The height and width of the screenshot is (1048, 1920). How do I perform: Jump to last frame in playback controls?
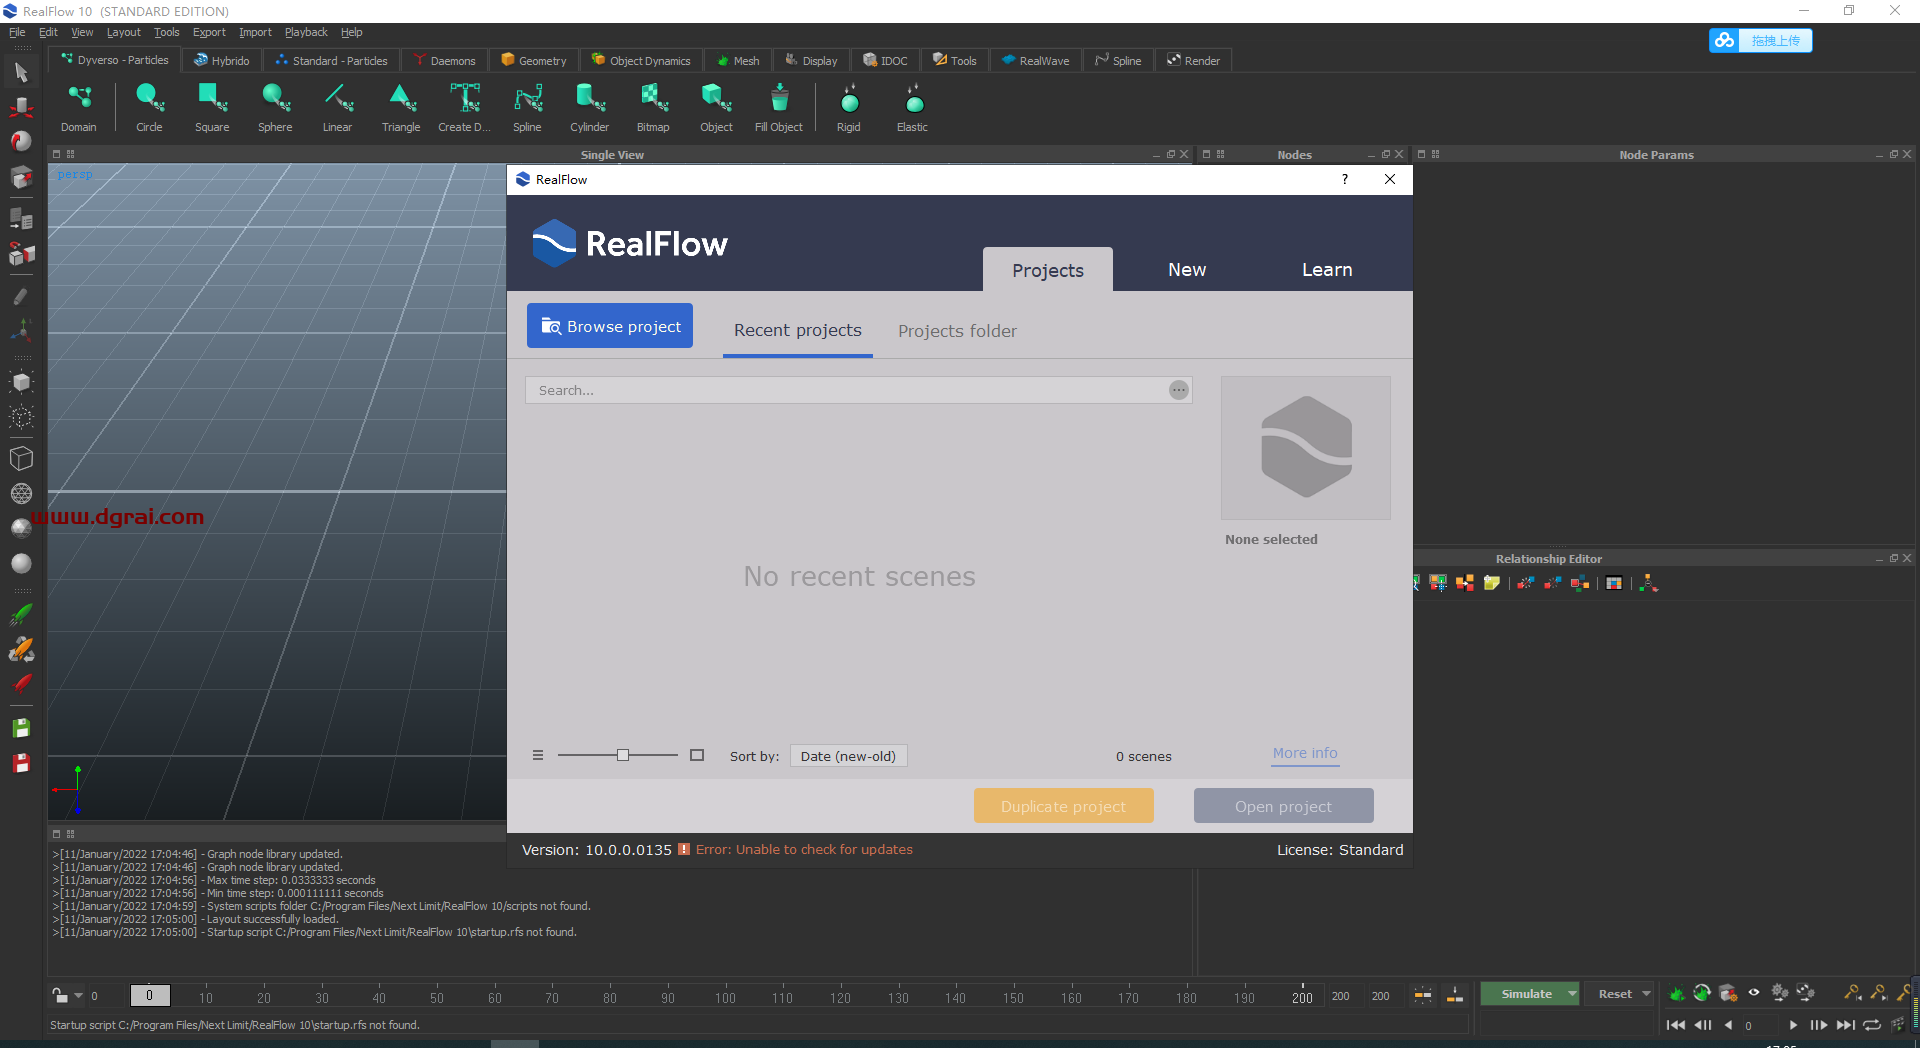1846,1025
